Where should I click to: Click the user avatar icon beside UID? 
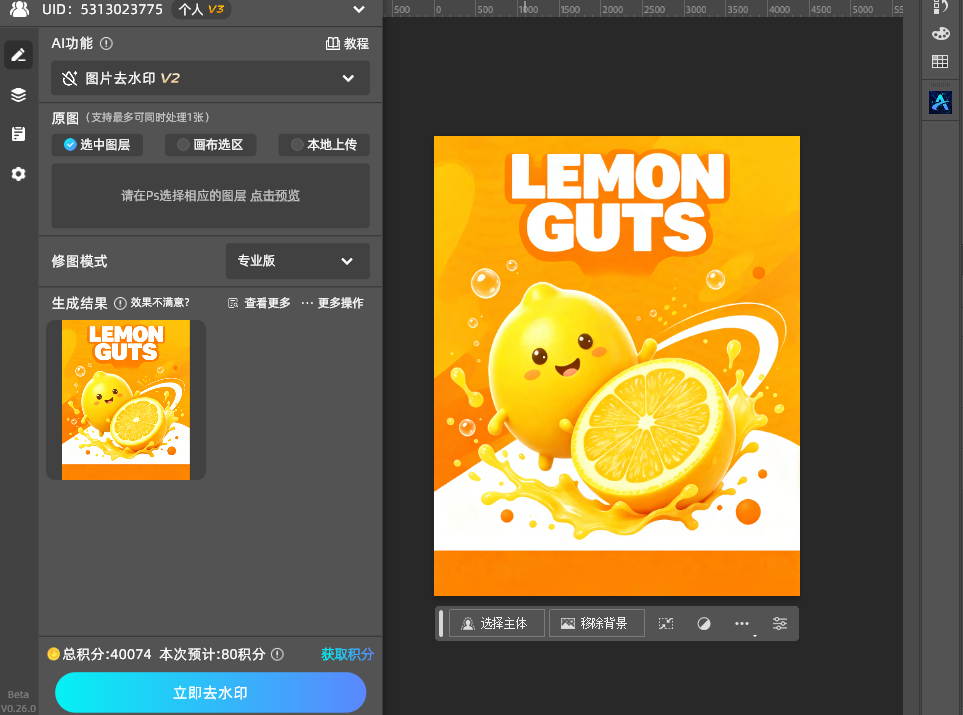point(20,9)
